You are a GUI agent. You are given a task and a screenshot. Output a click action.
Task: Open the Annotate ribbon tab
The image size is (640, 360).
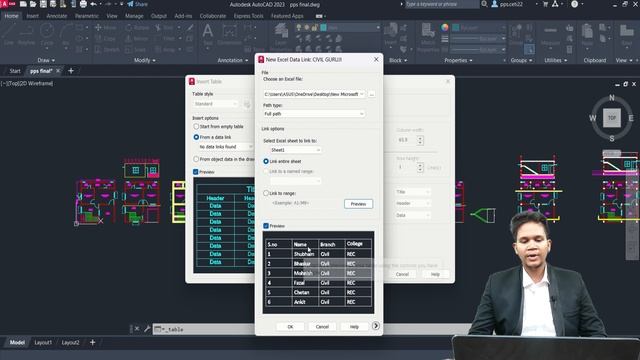point(56,16)
